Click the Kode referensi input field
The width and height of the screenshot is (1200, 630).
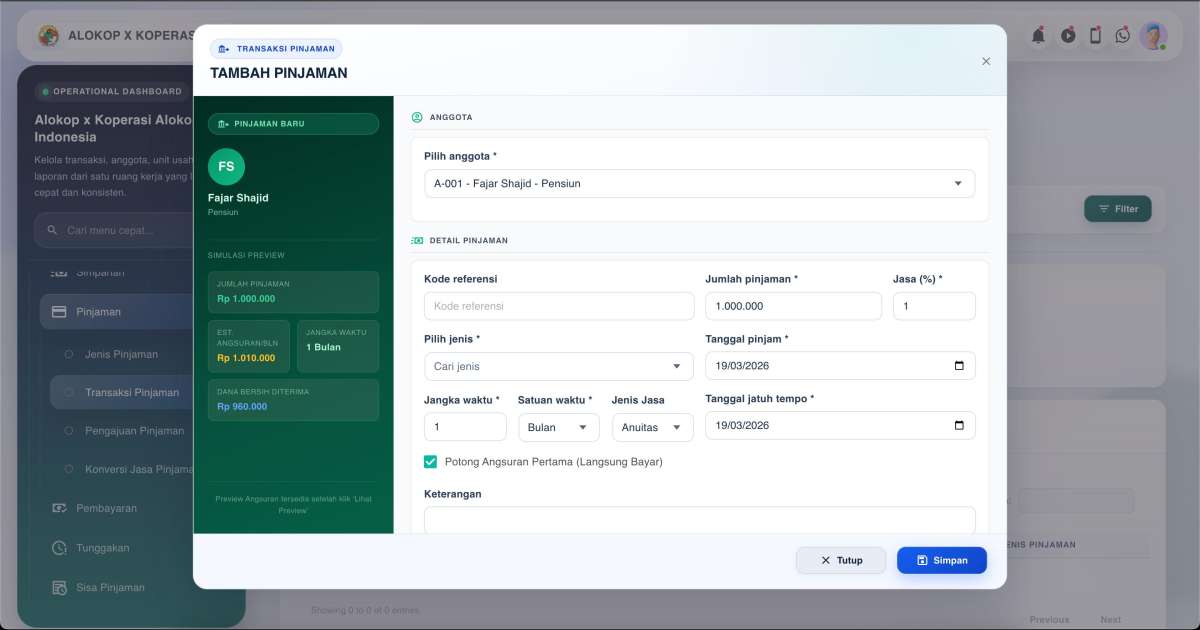(x=558, y=306)
